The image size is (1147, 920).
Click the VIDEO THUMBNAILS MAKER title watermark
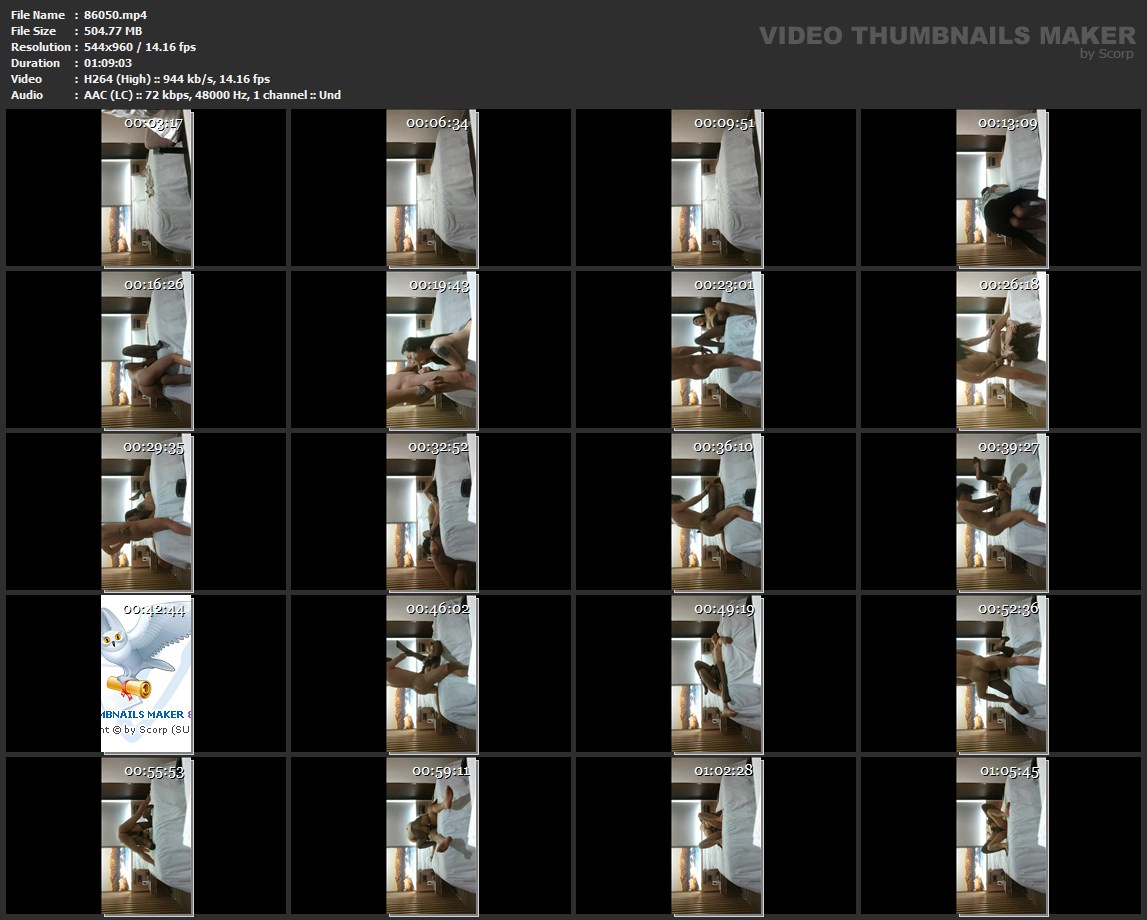[946, 36]
